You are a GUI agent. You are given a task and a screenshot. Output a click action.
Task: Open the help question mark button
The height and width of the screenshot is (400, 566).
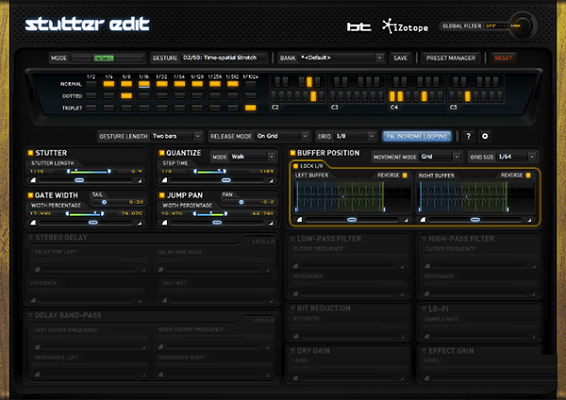click(468, 136)
